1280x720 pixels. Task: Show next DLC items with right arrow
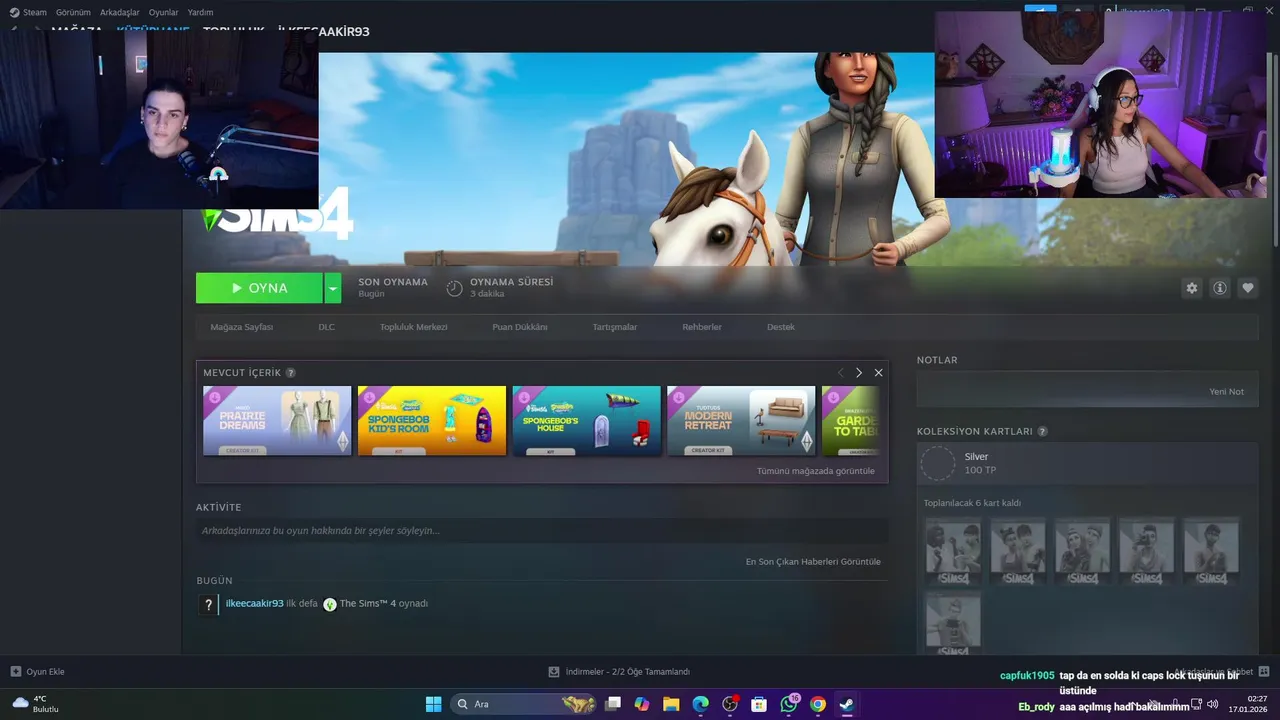coord(858,373)
